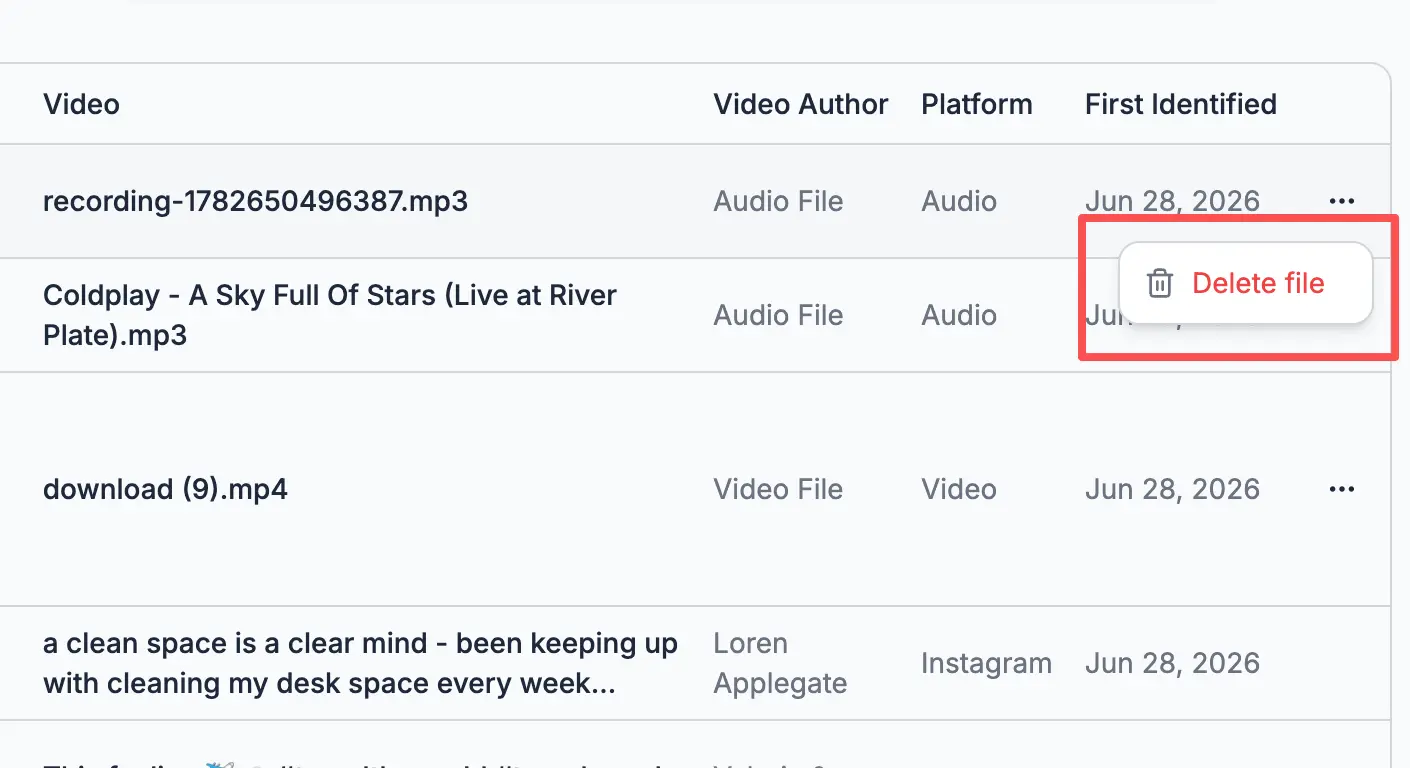Click the Video column header
Image resolution: width=1410 pixels, height=768 pixels.
[81, 104]
